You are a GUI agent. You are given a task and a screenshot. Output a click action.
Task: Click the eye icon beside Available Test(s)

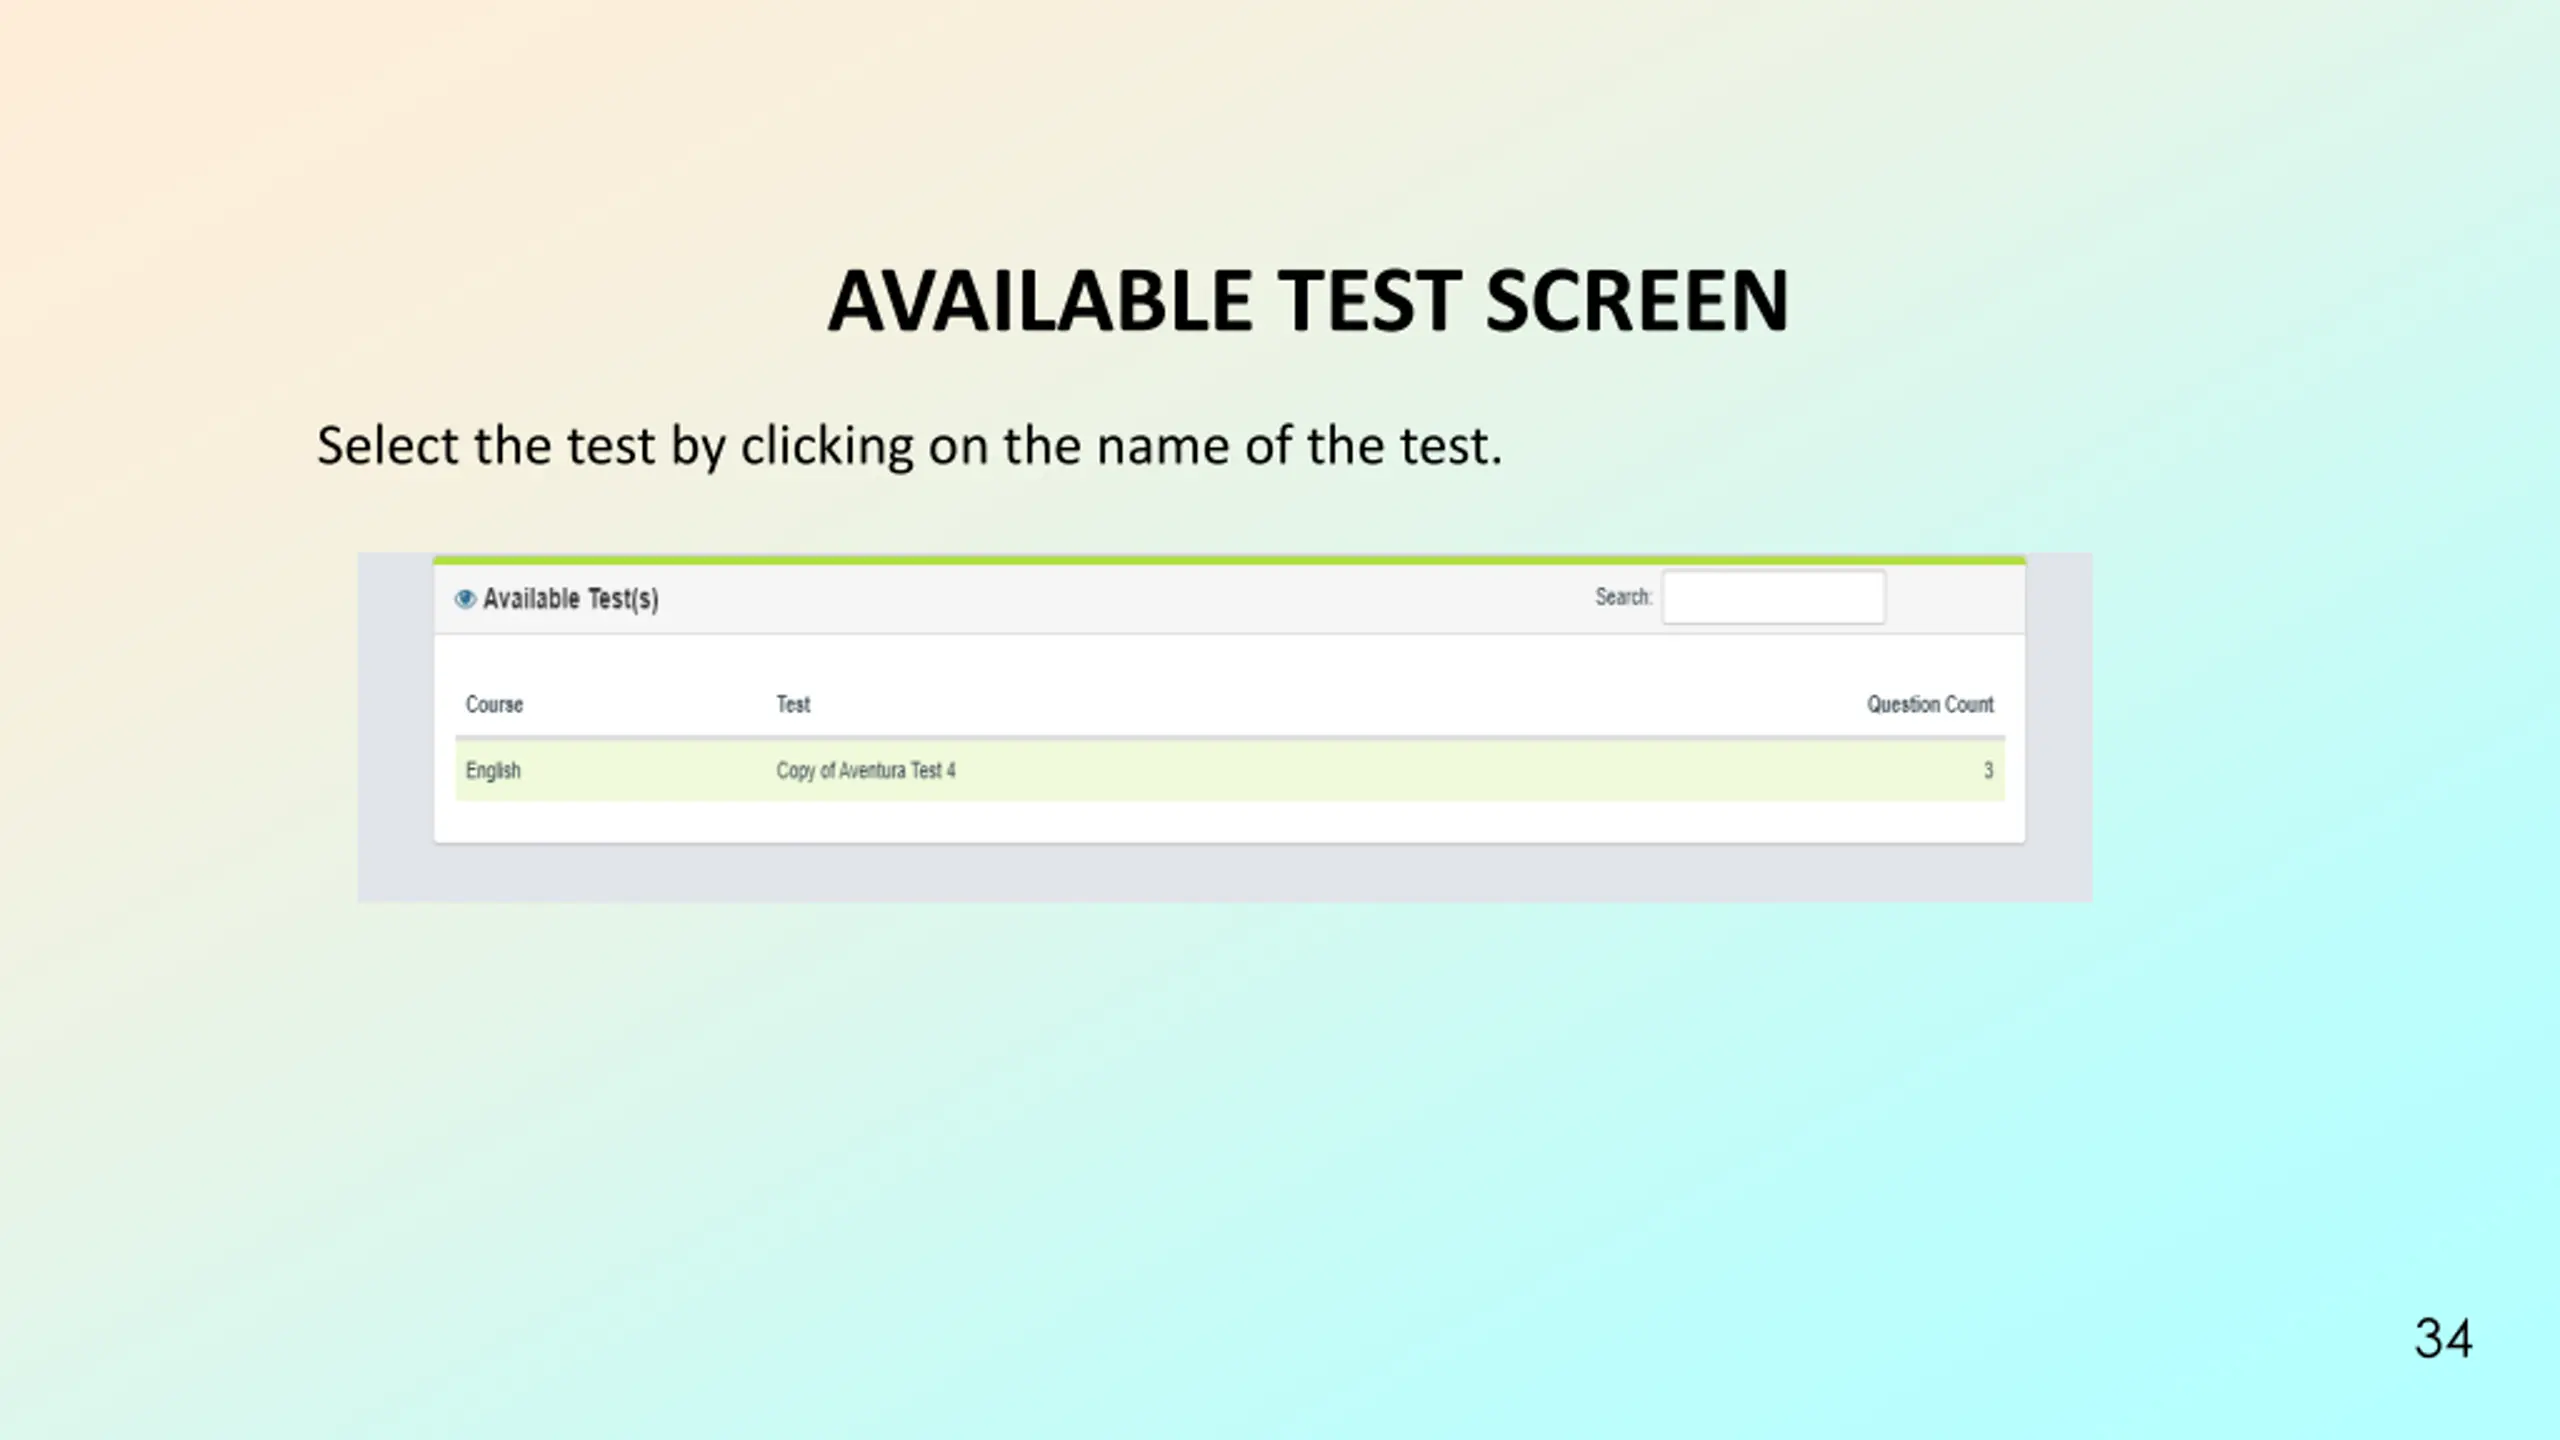[x=465, y=599]
